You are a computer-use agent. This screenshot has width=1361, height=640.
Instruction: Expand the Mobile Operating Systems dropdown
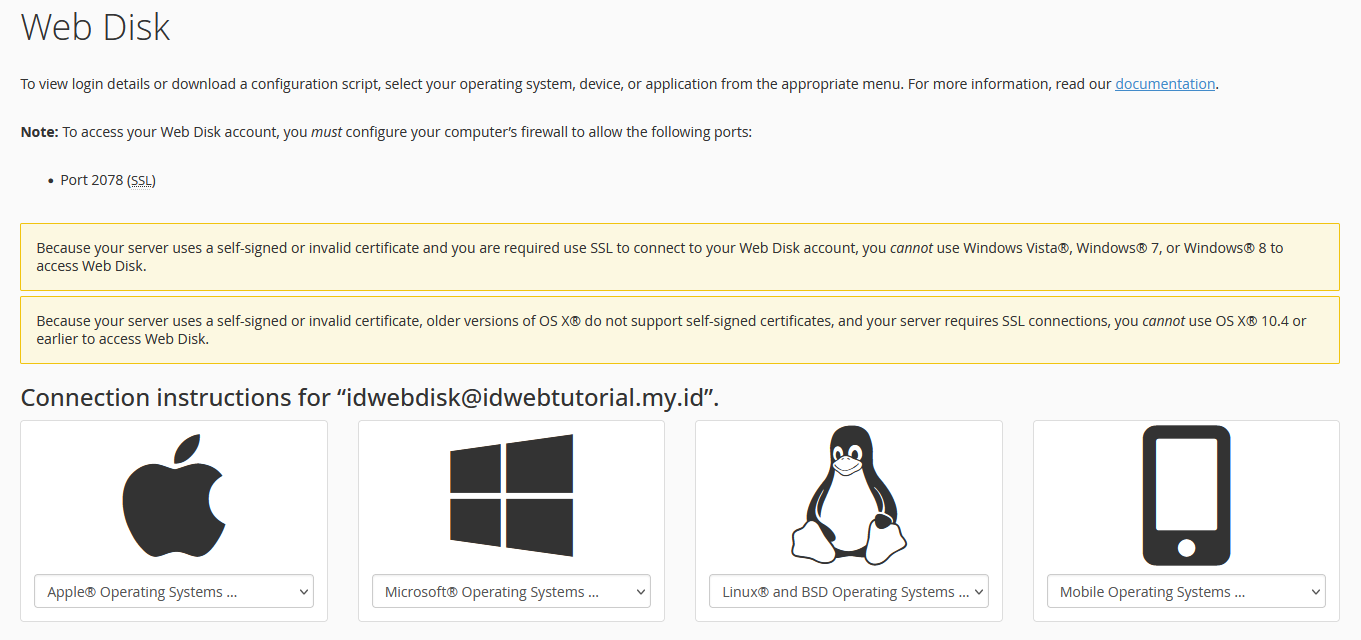[x=1186, y=591]
